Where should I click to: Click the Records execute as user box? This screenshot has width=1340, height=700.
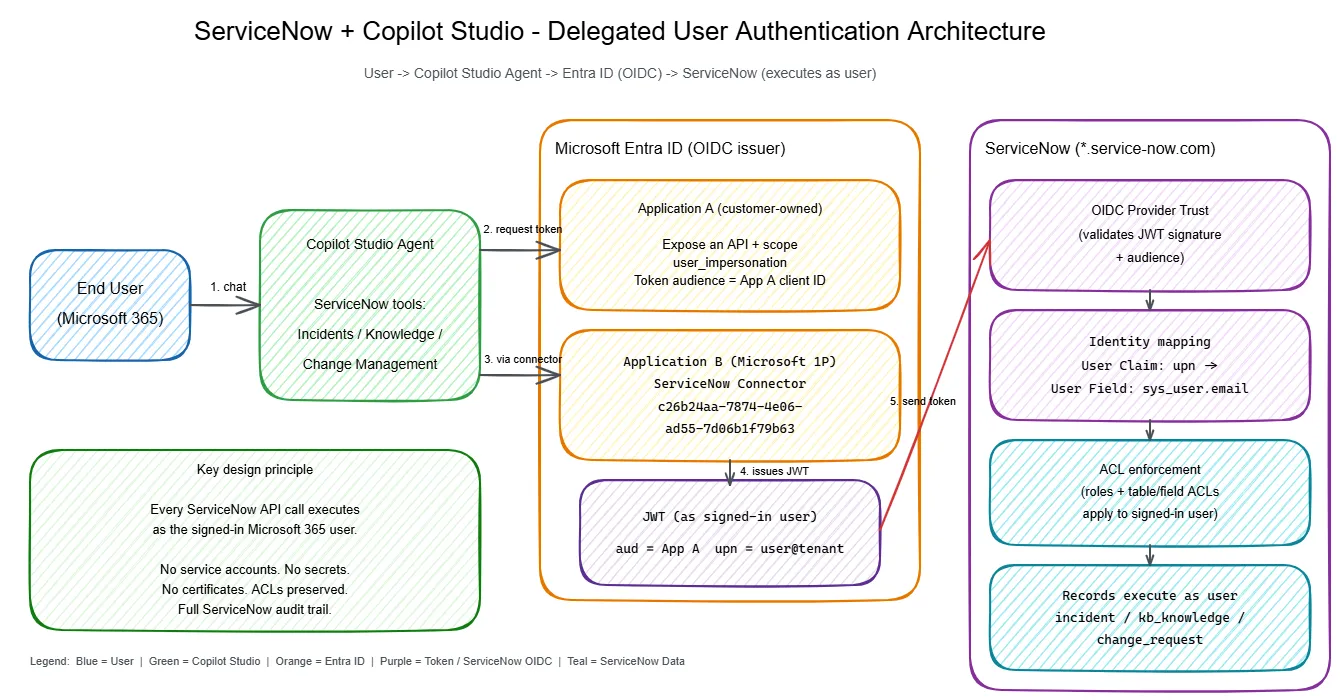pos(1150,618)
